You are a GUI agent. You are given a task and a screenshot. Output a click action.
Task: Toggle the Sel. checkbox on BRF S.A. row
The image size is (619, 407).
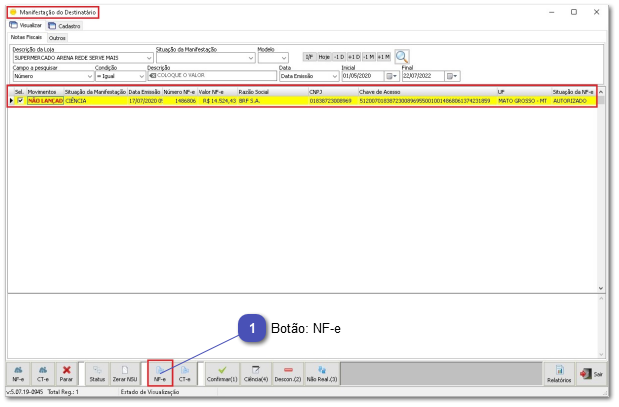point(21,101)
